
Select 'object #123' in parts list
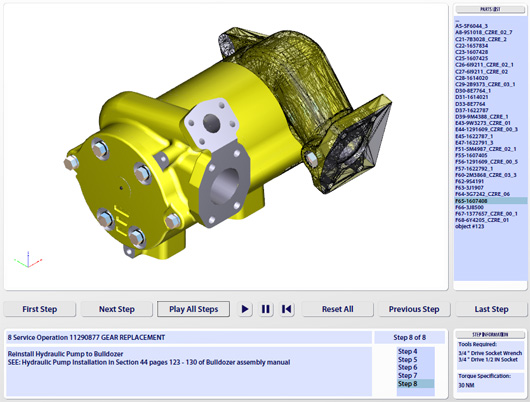point(469,227)
